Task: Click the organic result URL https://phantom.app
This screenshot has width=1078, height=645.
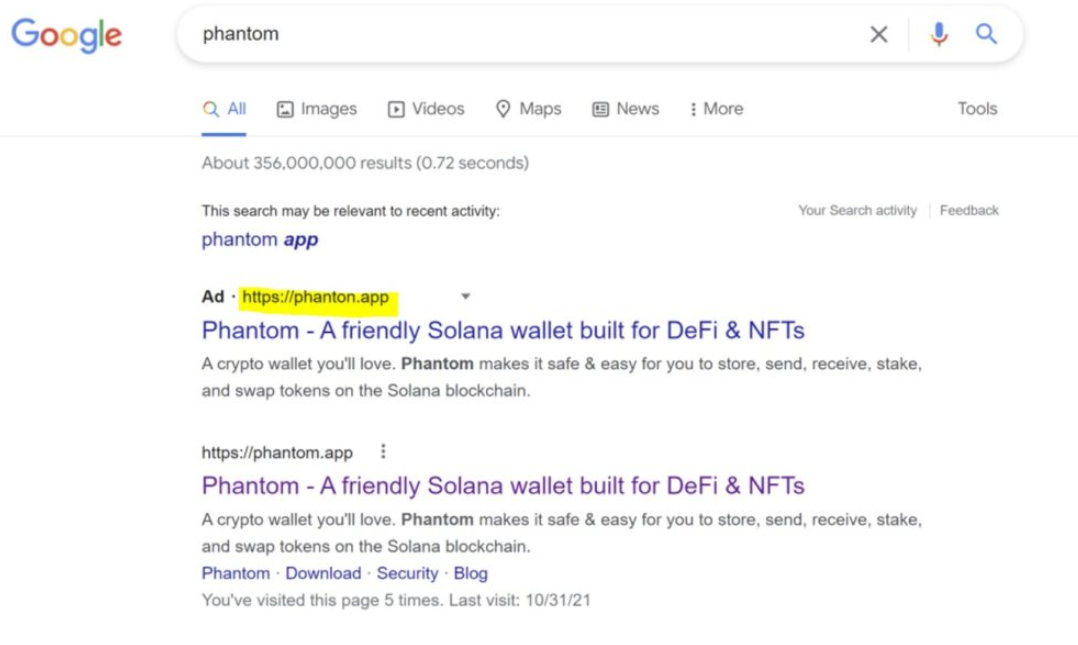Action: [277, 452]
